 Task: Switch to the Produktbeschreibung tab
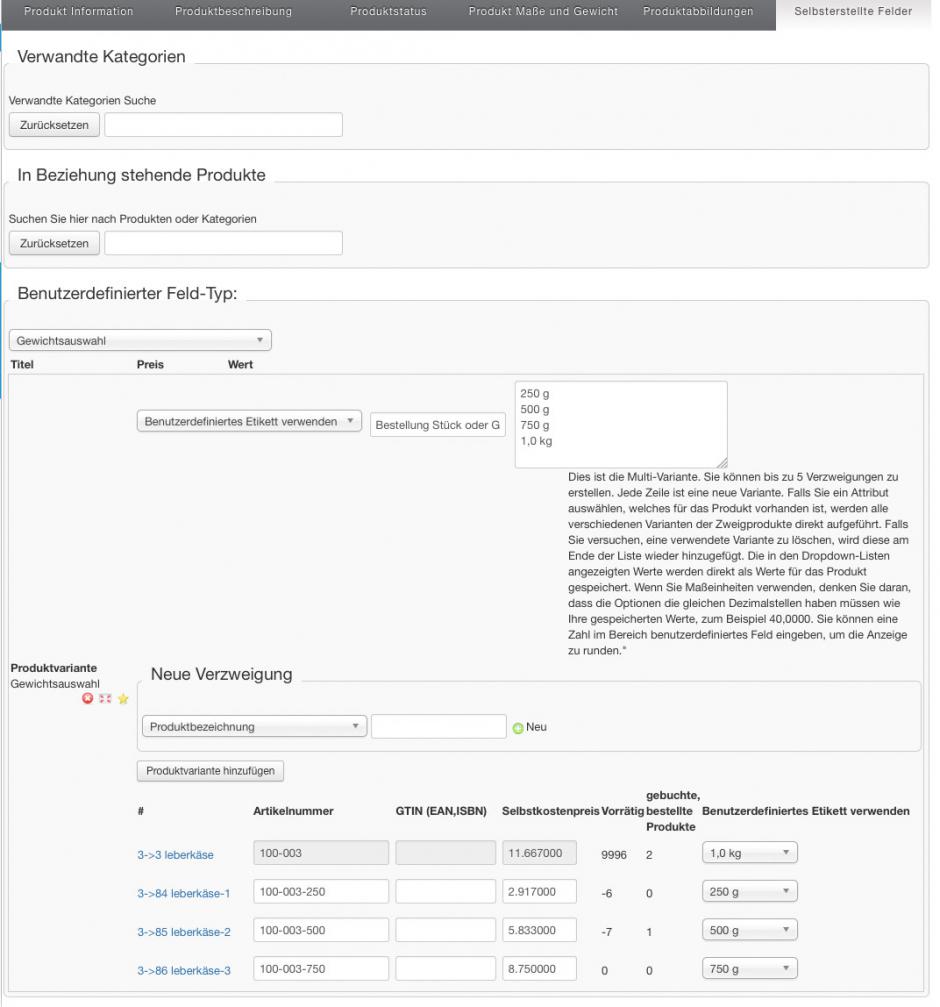[233, 12]
